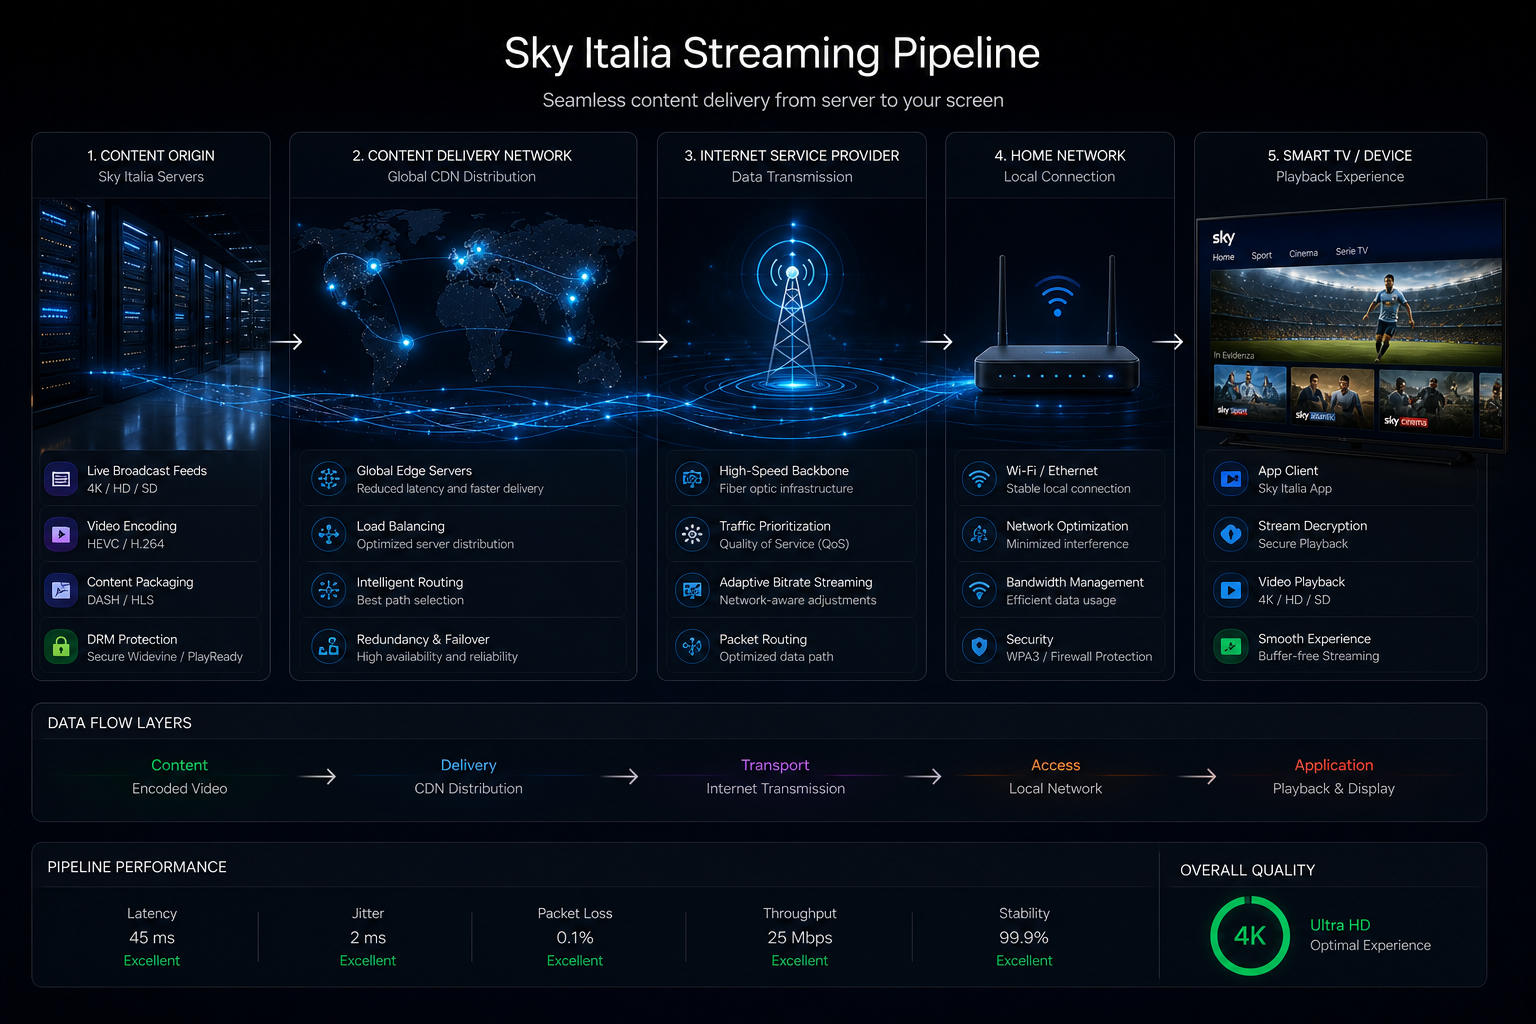
Task: Click the Quality of Service (QoS) text
Action: pyautogui.click(x=784, y=544)
